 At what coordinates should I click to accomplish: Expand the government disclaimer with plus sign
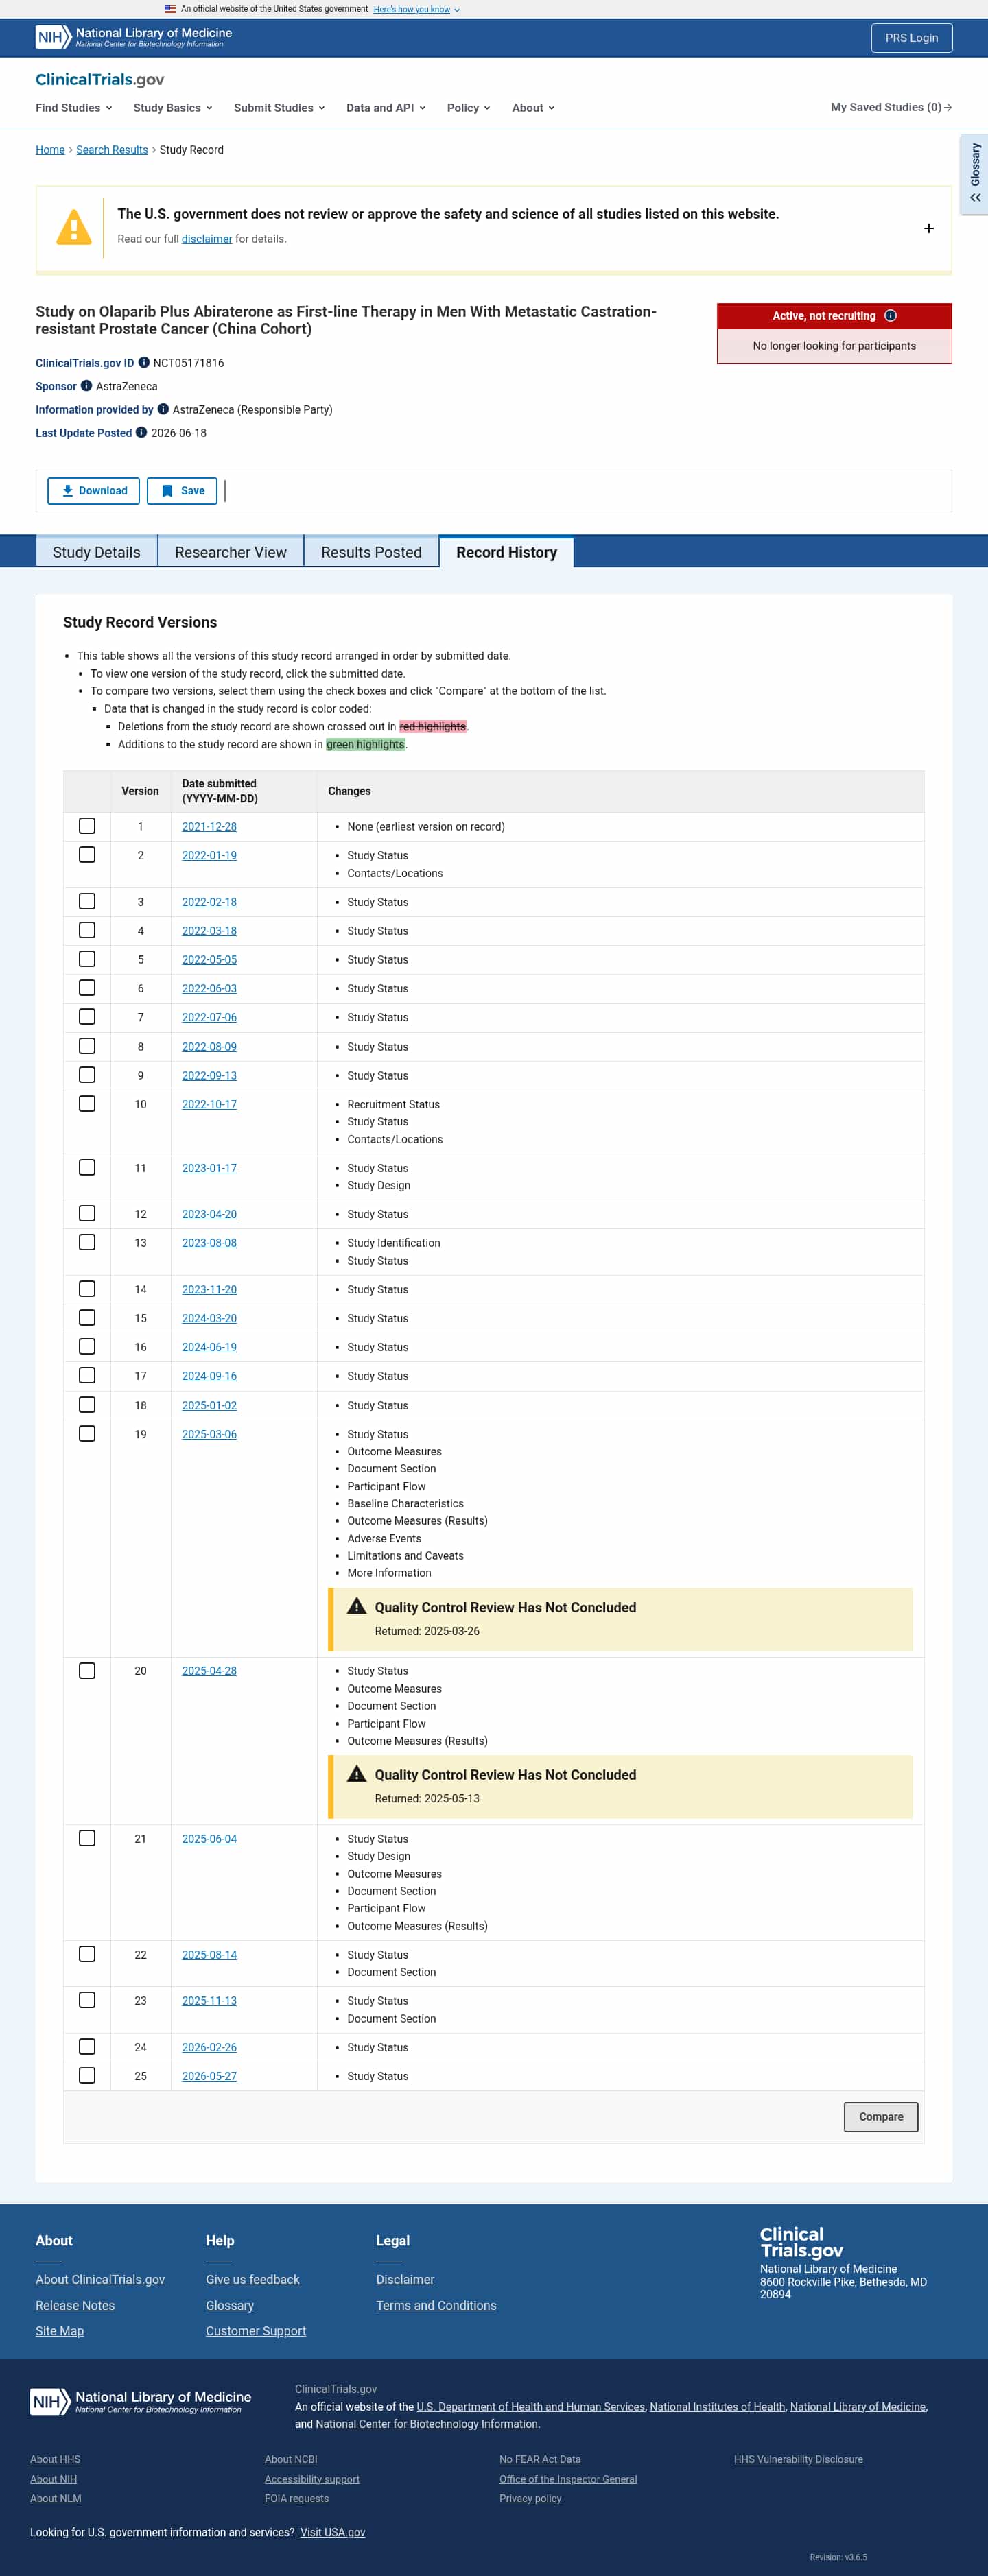click(928, 229)
